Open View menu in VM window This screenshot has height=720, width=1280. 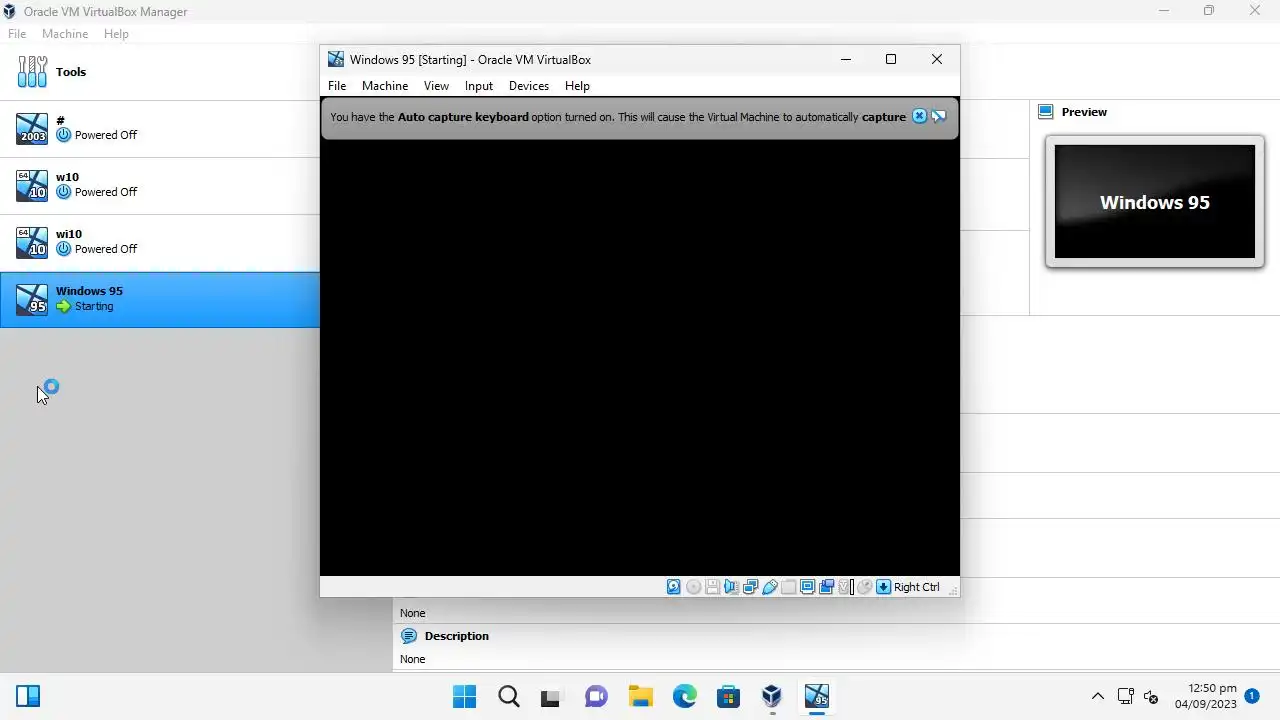[436, 86]
